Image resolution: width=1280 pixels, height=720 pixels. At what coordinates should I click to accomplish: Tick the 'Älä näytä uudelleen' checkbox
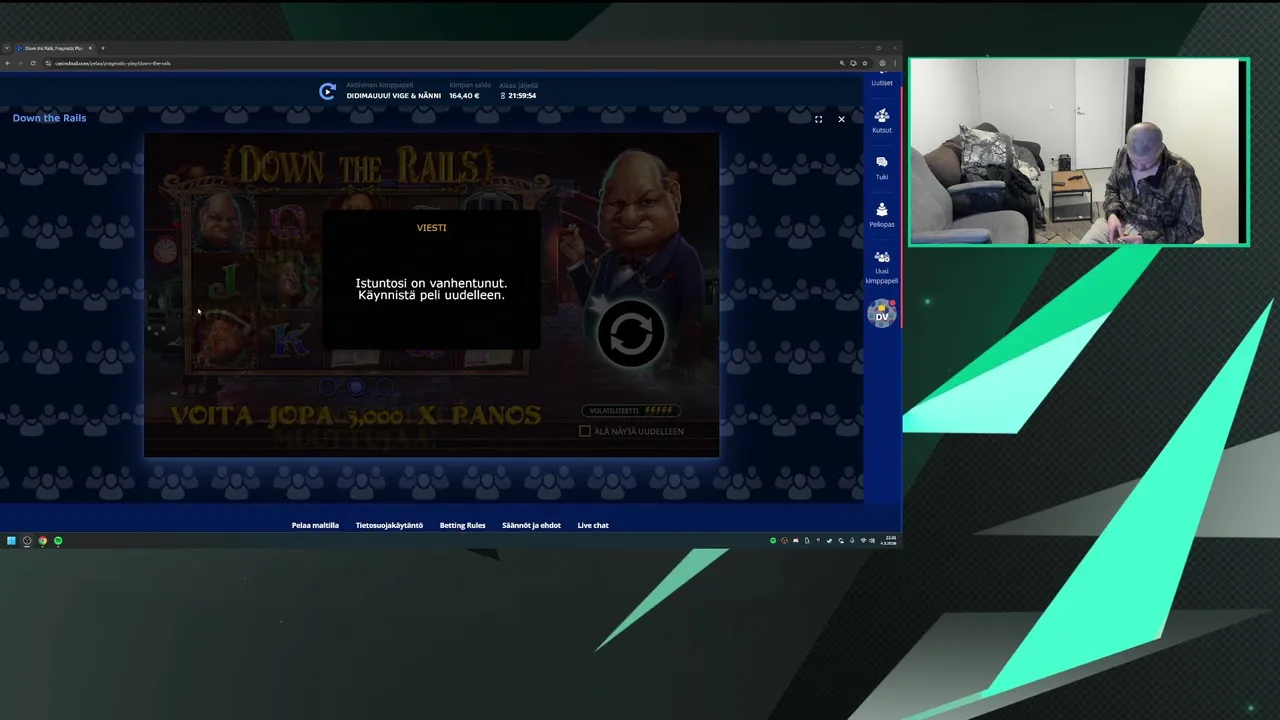point(585,431)
